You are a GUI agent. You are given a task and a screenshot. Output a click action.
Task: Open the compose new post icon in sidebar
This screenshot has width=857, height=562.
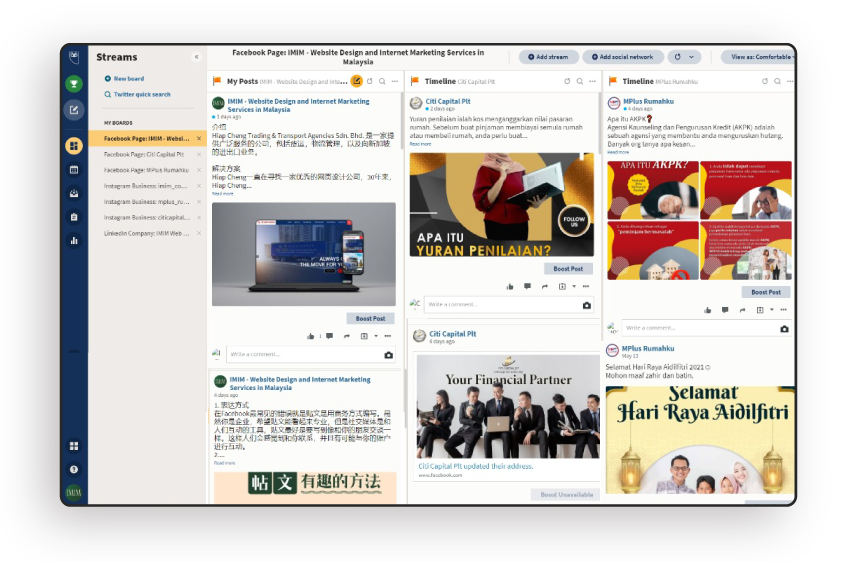pyautogui.click(x=74, y=110)
